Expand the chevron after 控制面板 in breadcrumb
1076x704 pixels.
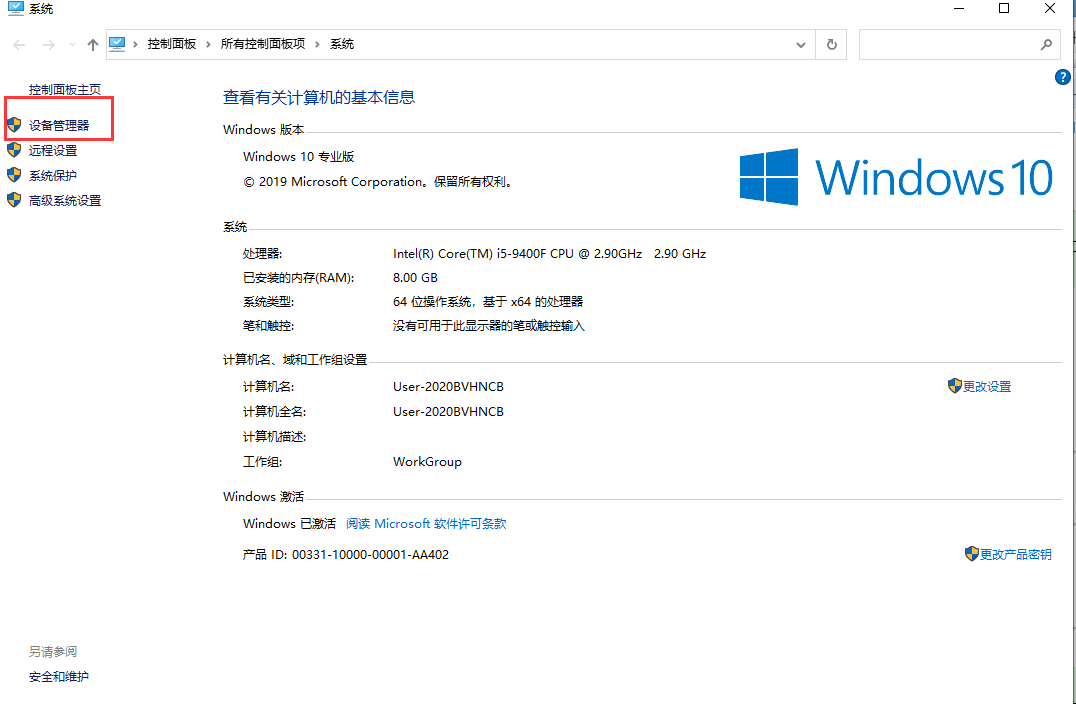(209, 45)
